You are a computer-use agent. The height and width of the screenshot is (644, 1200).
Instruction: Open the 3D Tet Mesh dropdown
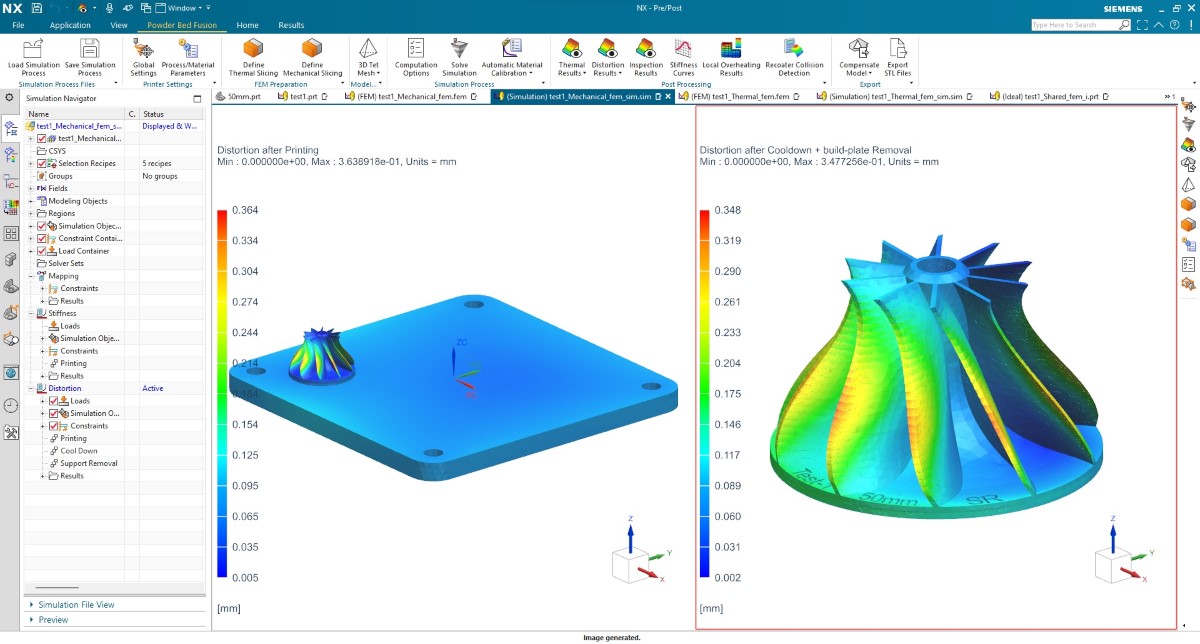click(368, 73)
